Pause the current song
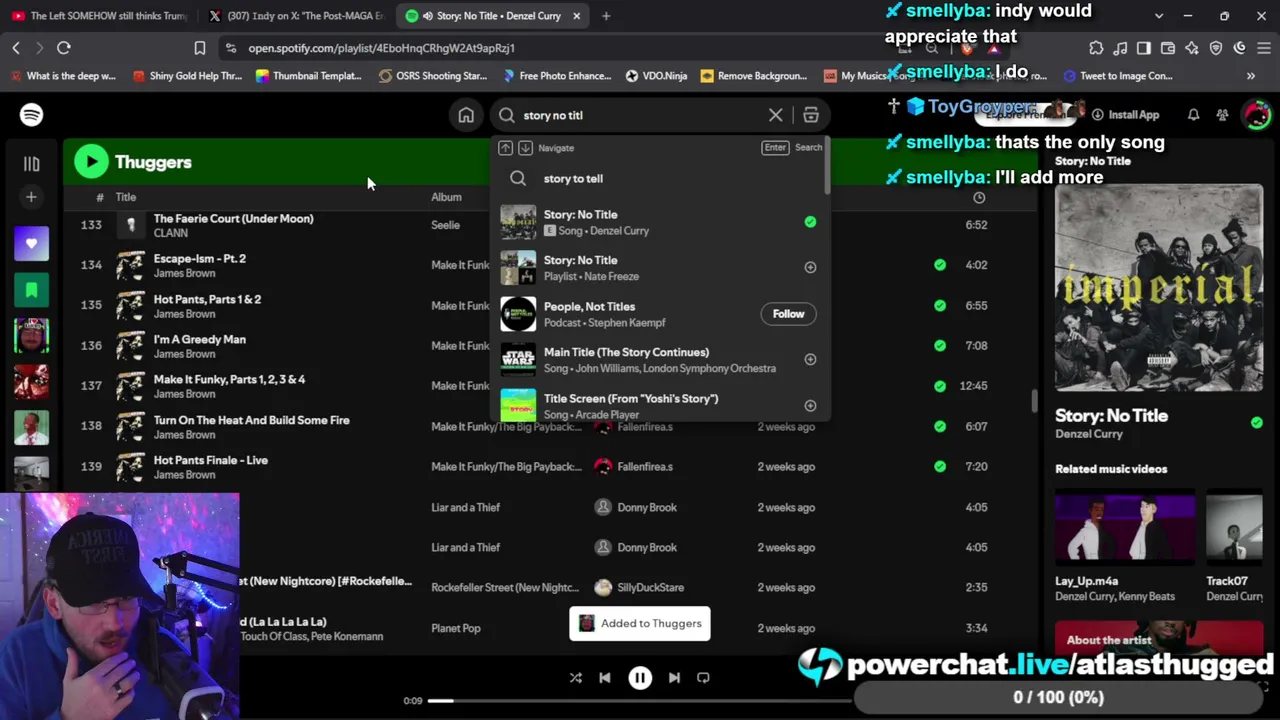This screenshot has height=720, width=1280. (640, 677)
